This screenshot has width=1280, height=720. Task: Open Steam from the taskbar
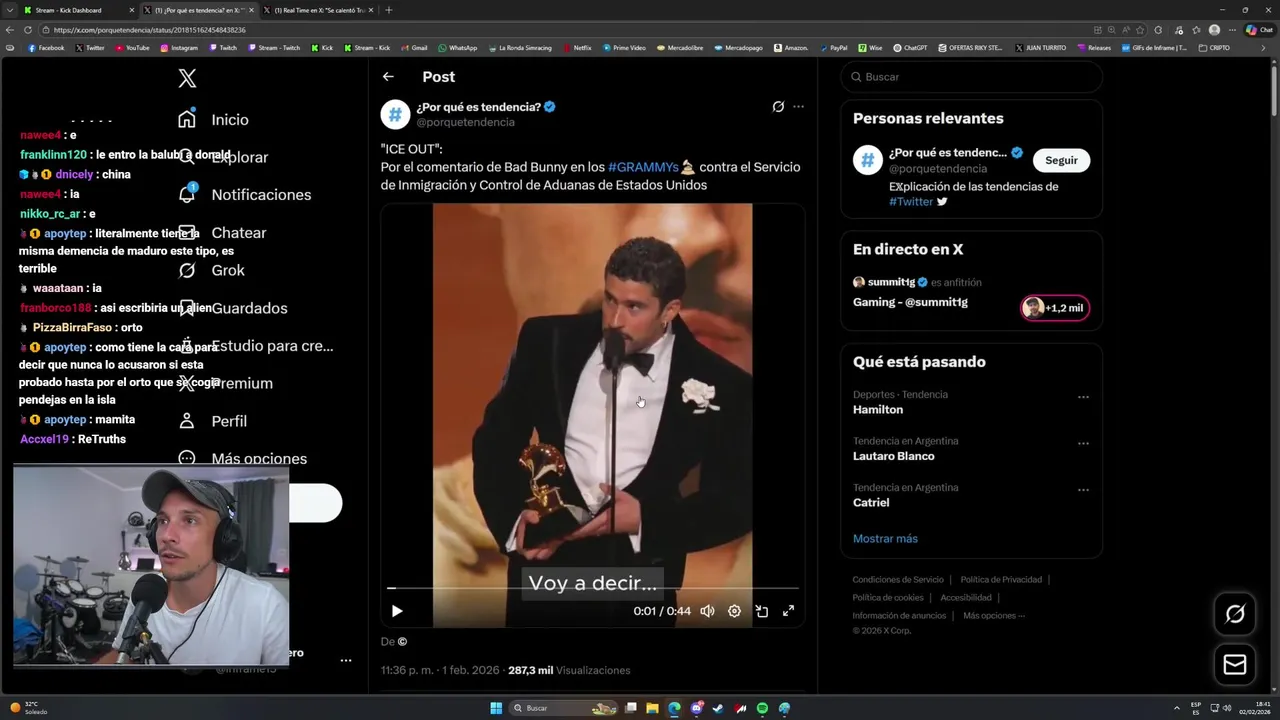pos(718,708)
